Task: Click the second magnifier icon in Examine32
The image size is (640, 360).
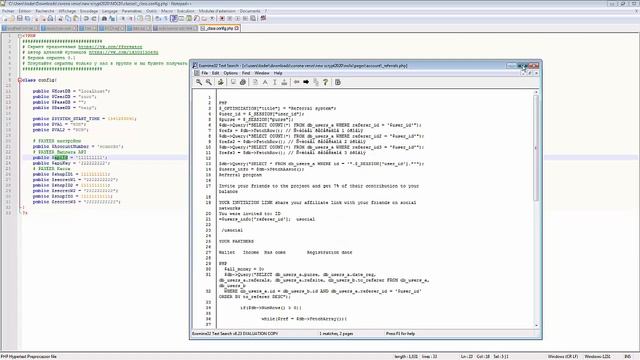Action: pos(209,82)
